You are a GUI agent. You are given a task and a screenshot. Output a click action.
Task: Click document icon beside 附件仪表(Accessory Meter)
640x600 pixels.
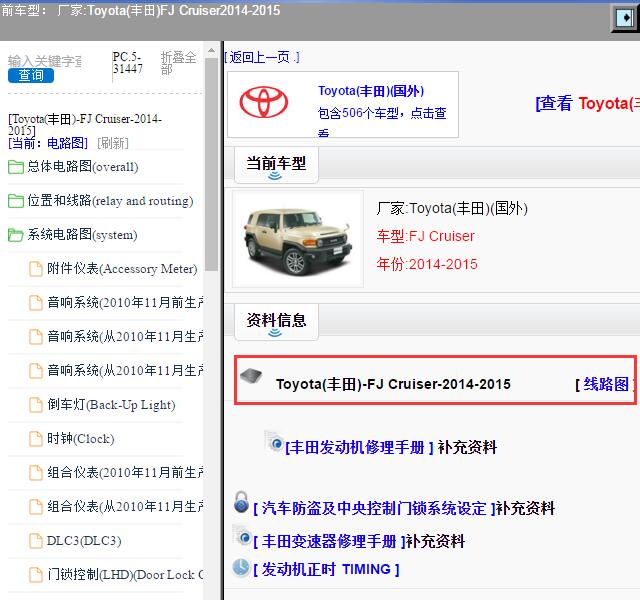[x=36, y=269]
